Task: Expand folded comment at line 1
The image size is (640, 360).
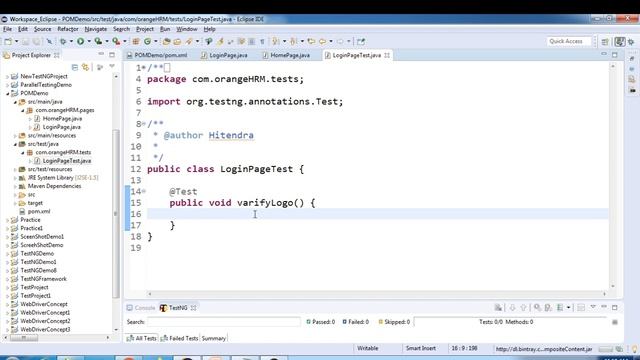Action: (x=144, y=67)
